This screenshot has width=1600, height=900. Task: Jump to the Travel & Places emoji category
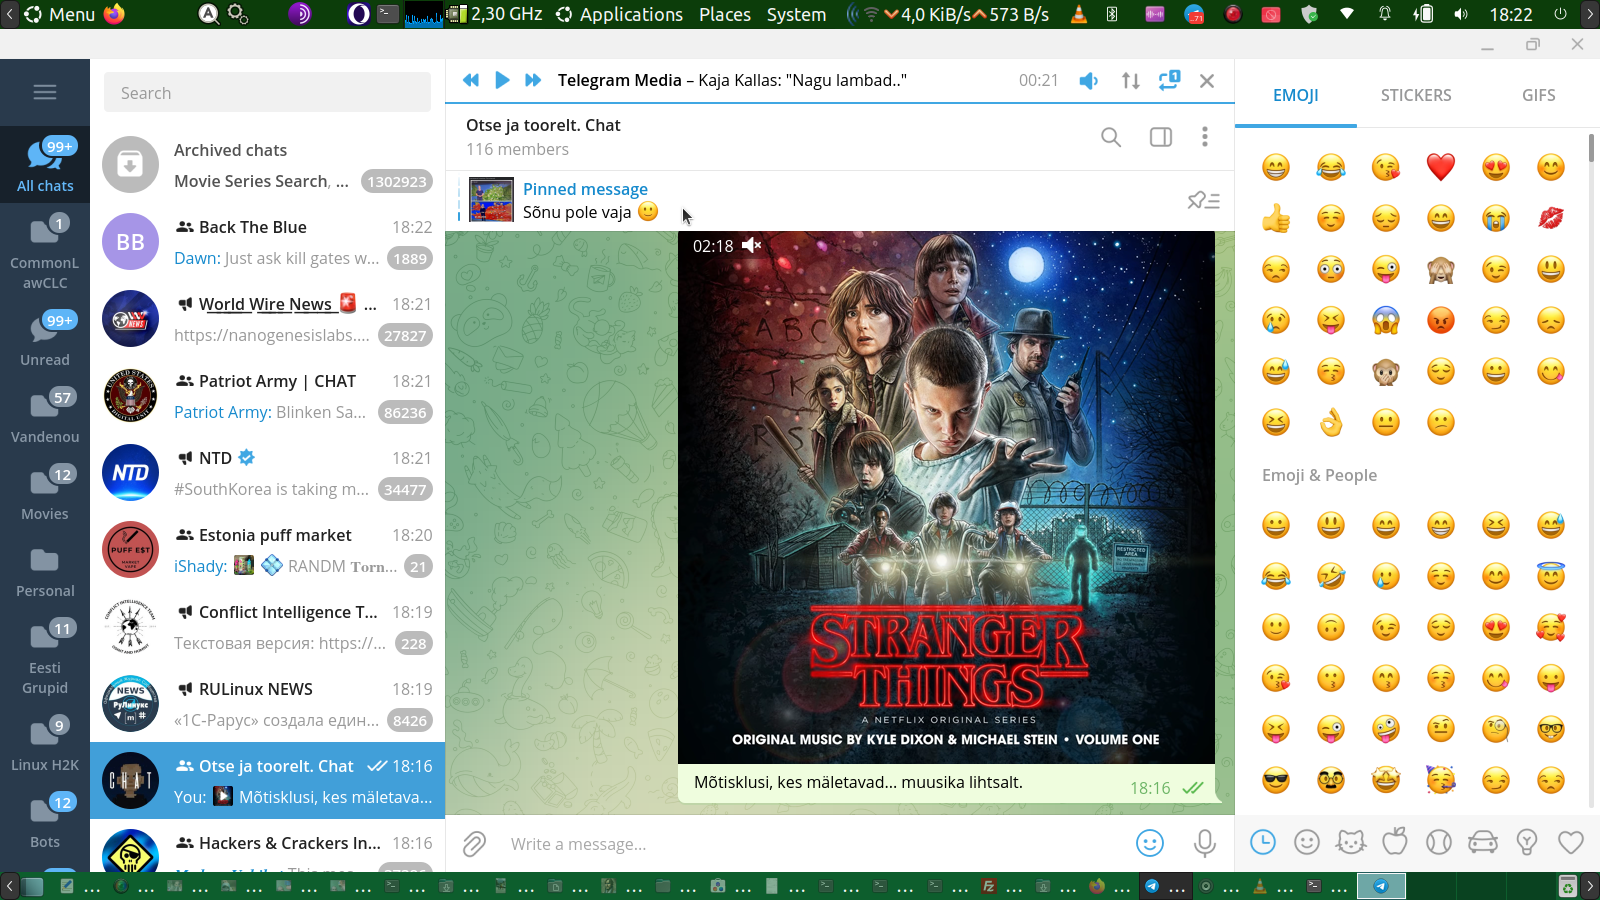[x=1483, y=843]
